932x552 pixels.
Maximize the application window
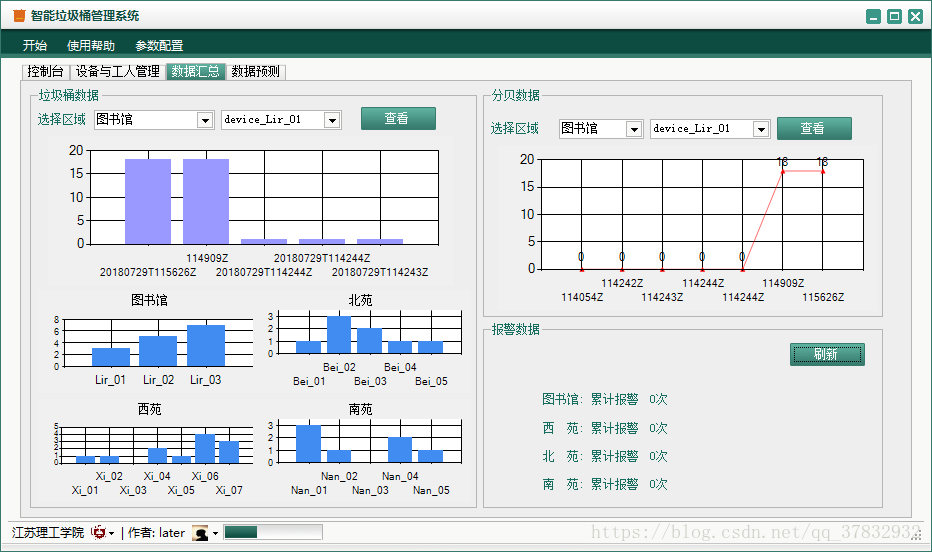pos(894,17)
